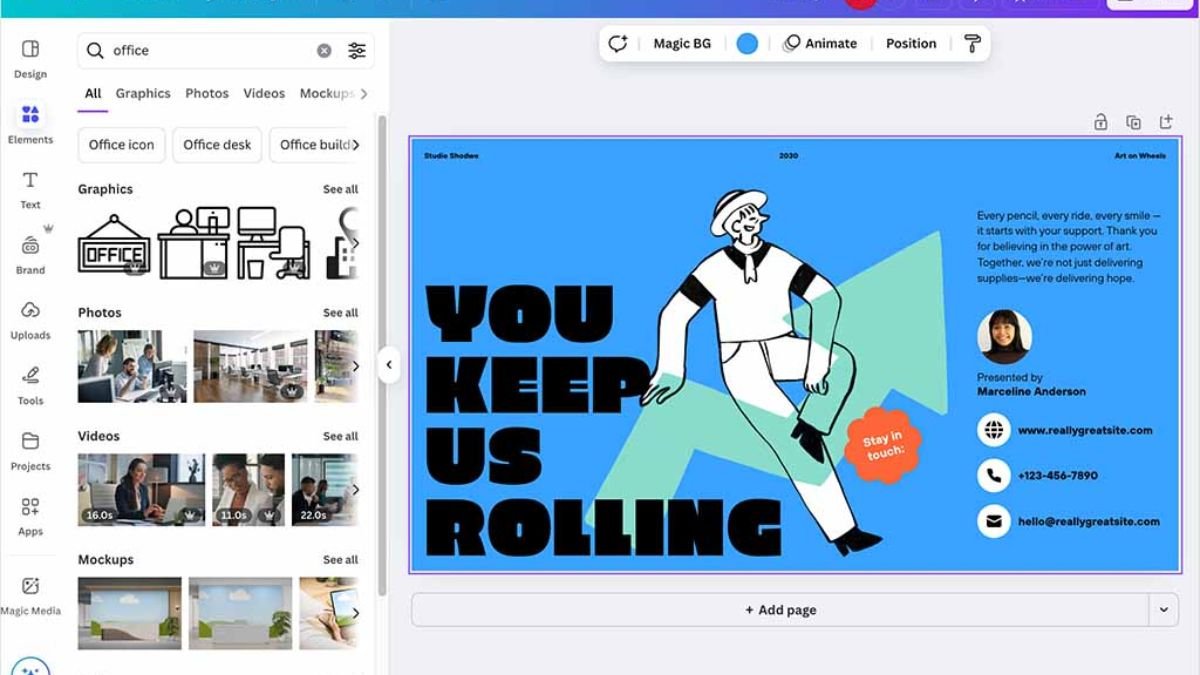The width and height of the screenshot is (1200, 675).
Task: Open the blue background color swatch
Action: pyautogui.click(x=747, y=44)
